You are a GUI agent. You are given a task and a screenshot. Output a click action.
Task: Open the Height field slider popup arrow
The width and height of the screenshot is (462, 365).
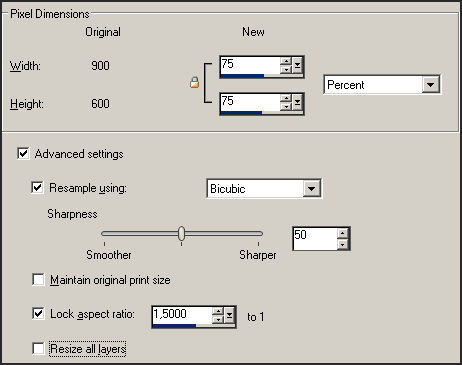click(297, 103)
